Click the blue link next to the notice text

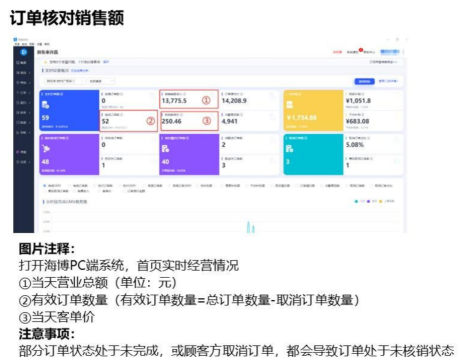[106, 62]
